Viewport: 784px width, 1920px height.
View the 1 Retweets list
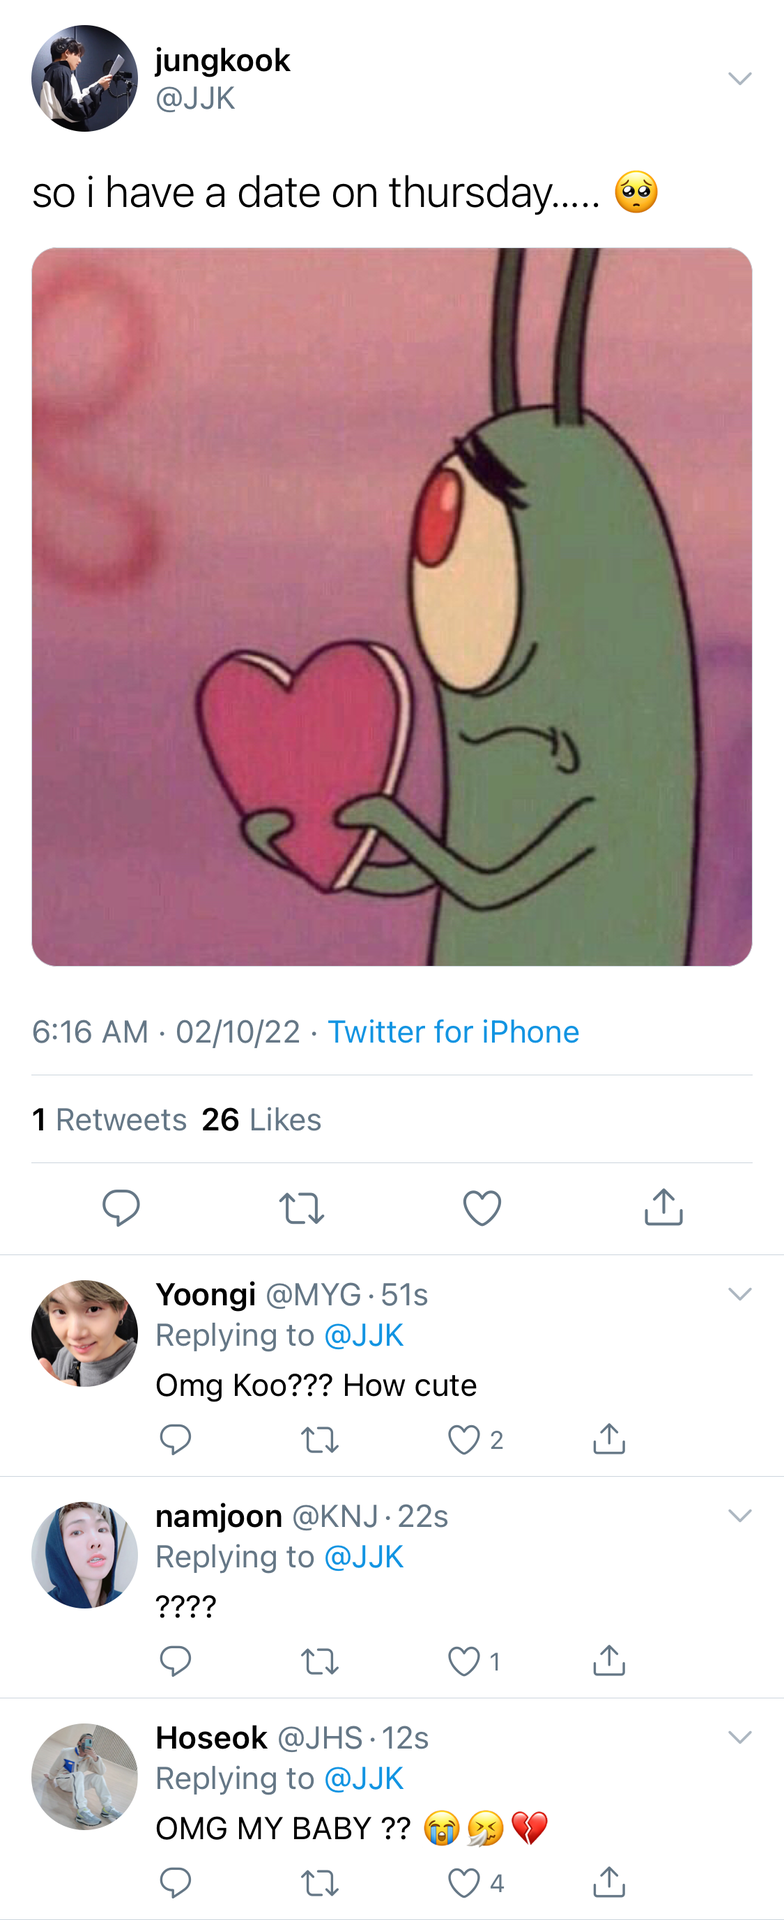(x=109, y=1120)
